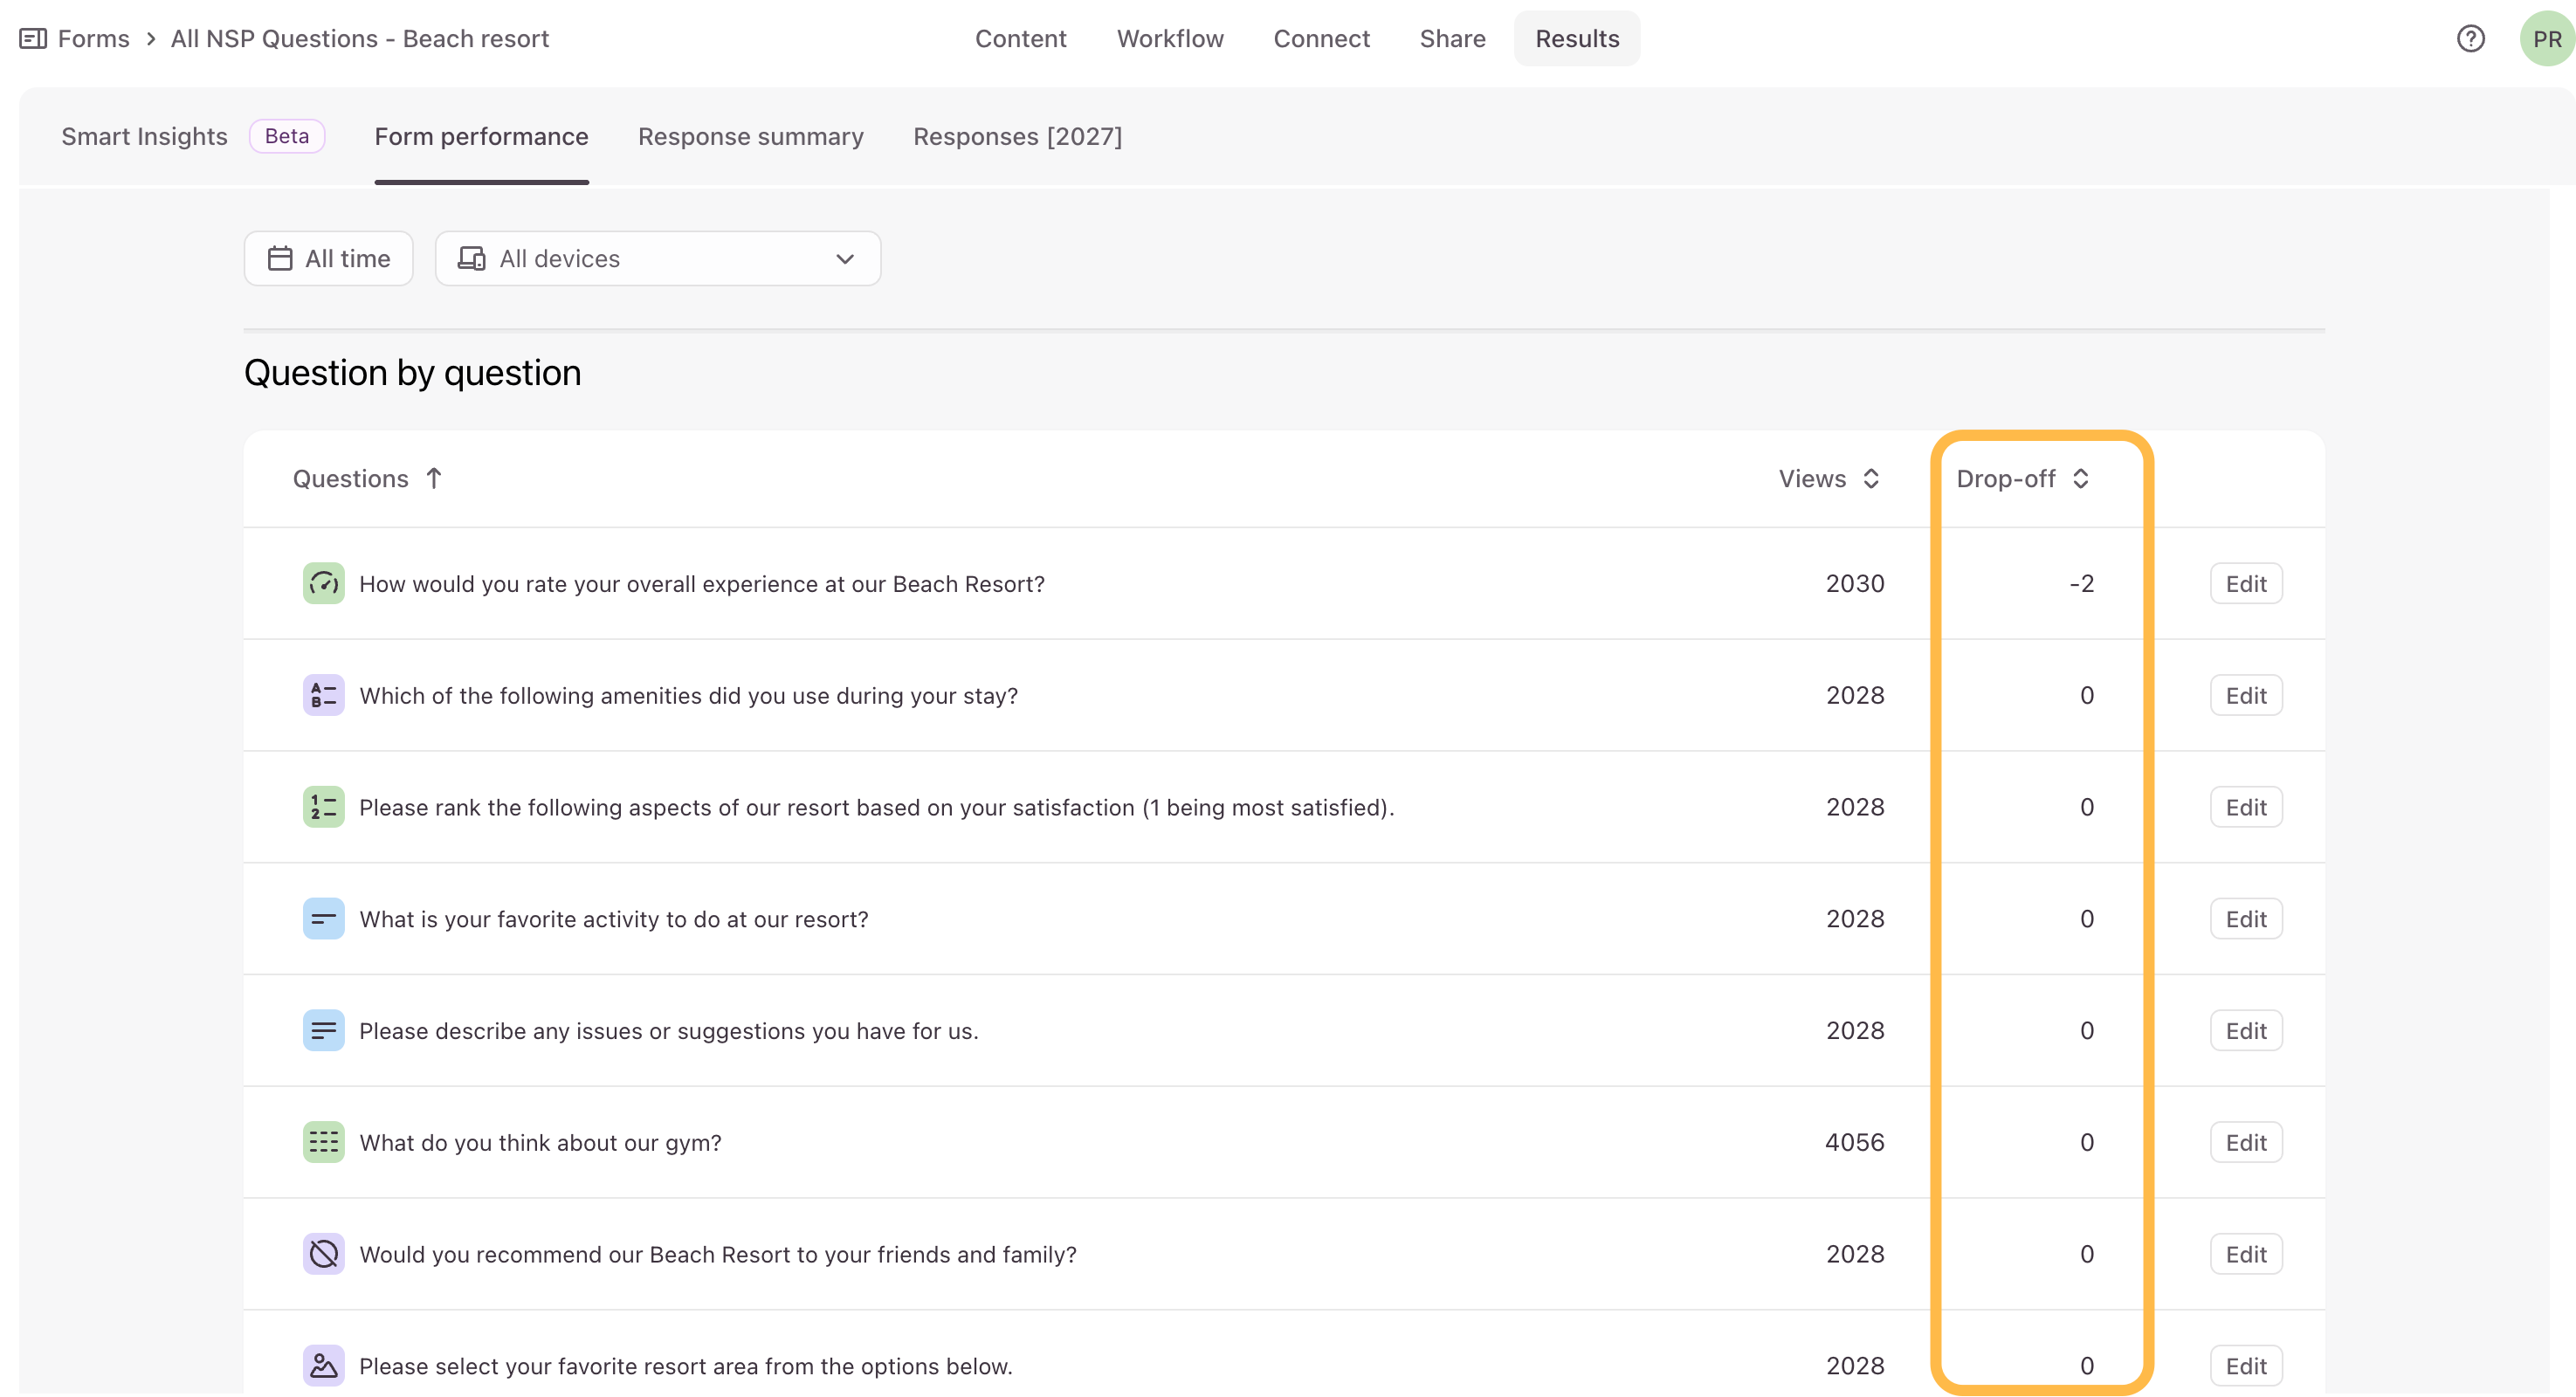Go back to Forms via breadcrumb

point(94,39)
